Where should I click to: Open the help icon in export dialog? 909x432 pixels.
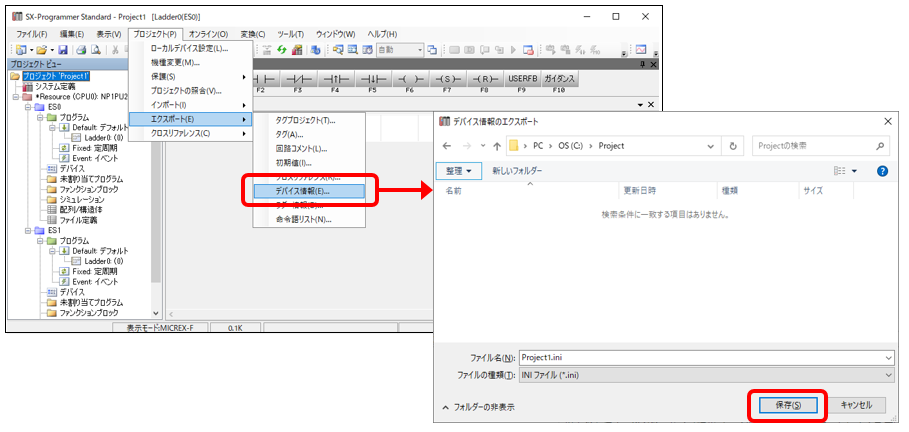point(882,171)
